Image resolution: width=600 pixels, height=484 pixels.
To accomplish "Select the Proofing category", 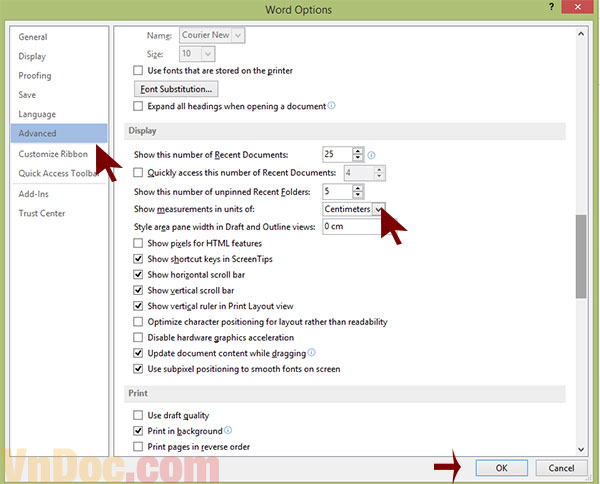I will [x=35, y=75].
